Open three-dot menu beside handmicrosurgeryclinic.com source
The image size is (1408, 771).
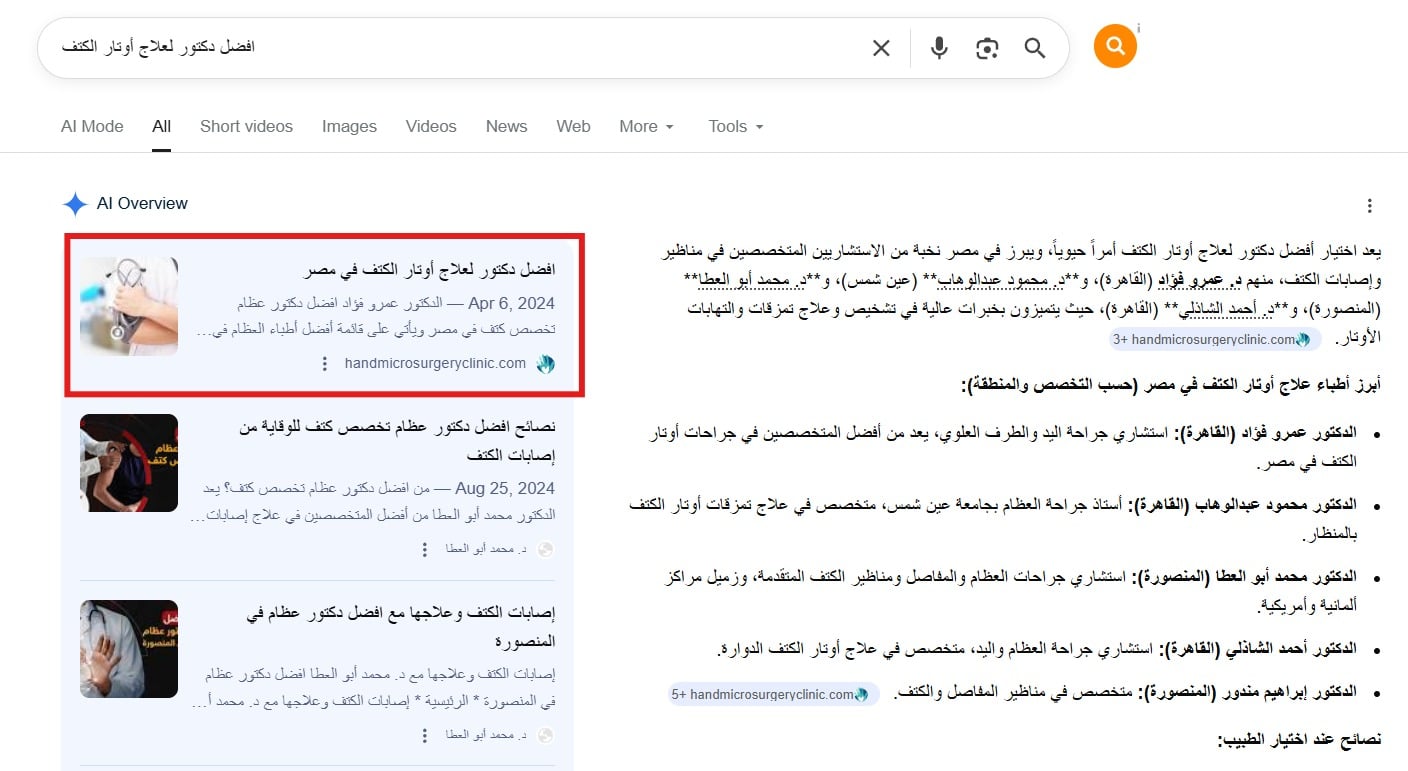point(324,364)
